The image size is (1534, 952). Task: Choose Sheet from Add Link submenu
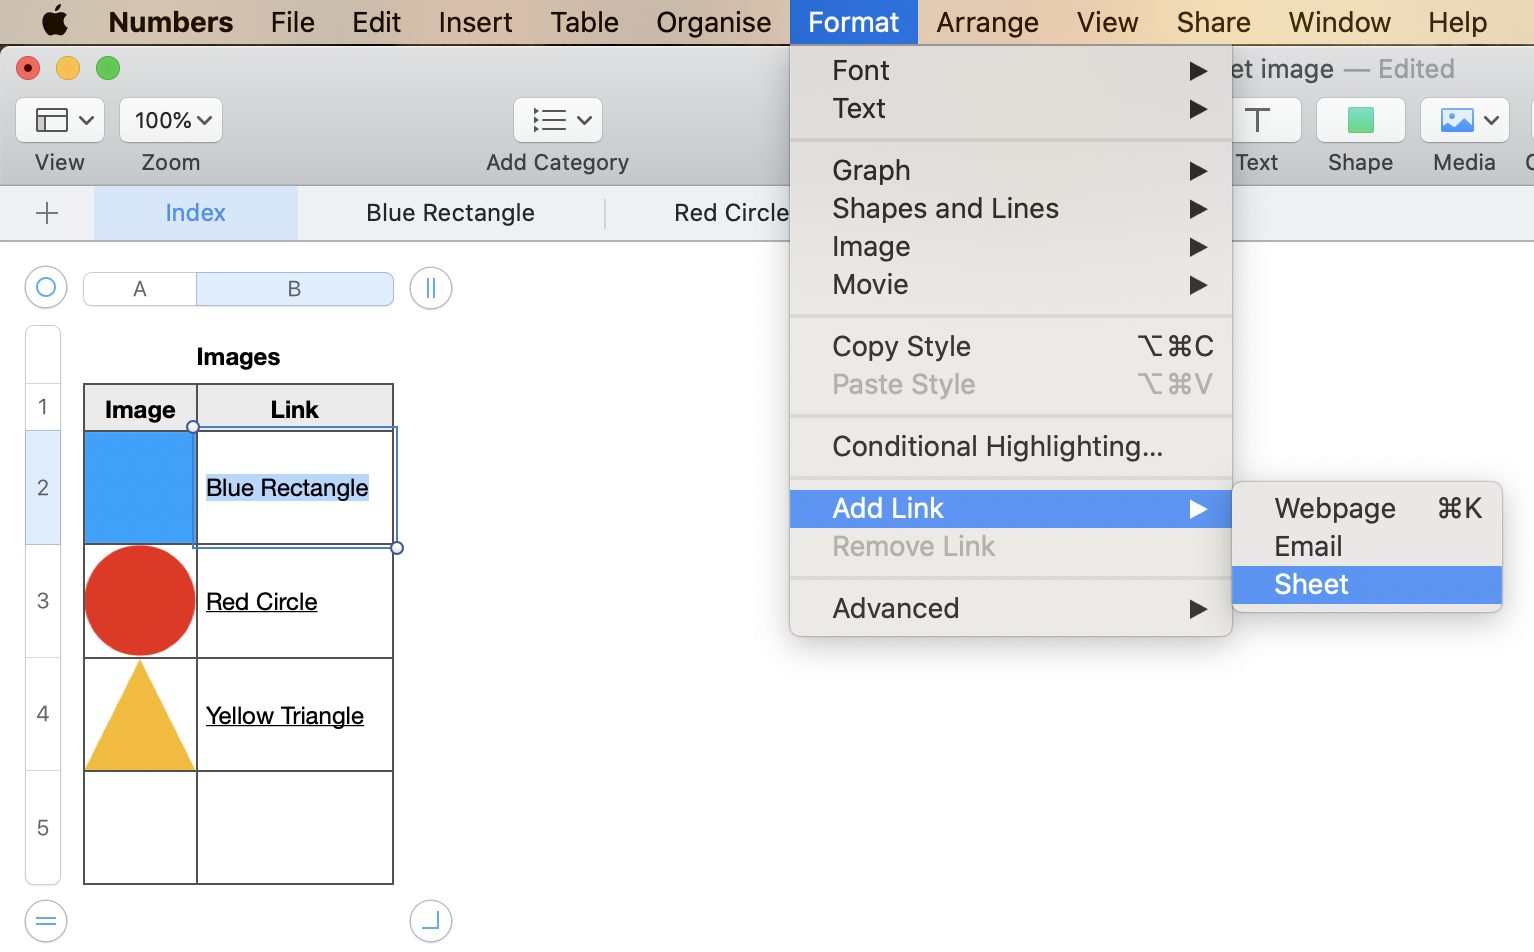pyautogui.click(x=1312, y=584)
